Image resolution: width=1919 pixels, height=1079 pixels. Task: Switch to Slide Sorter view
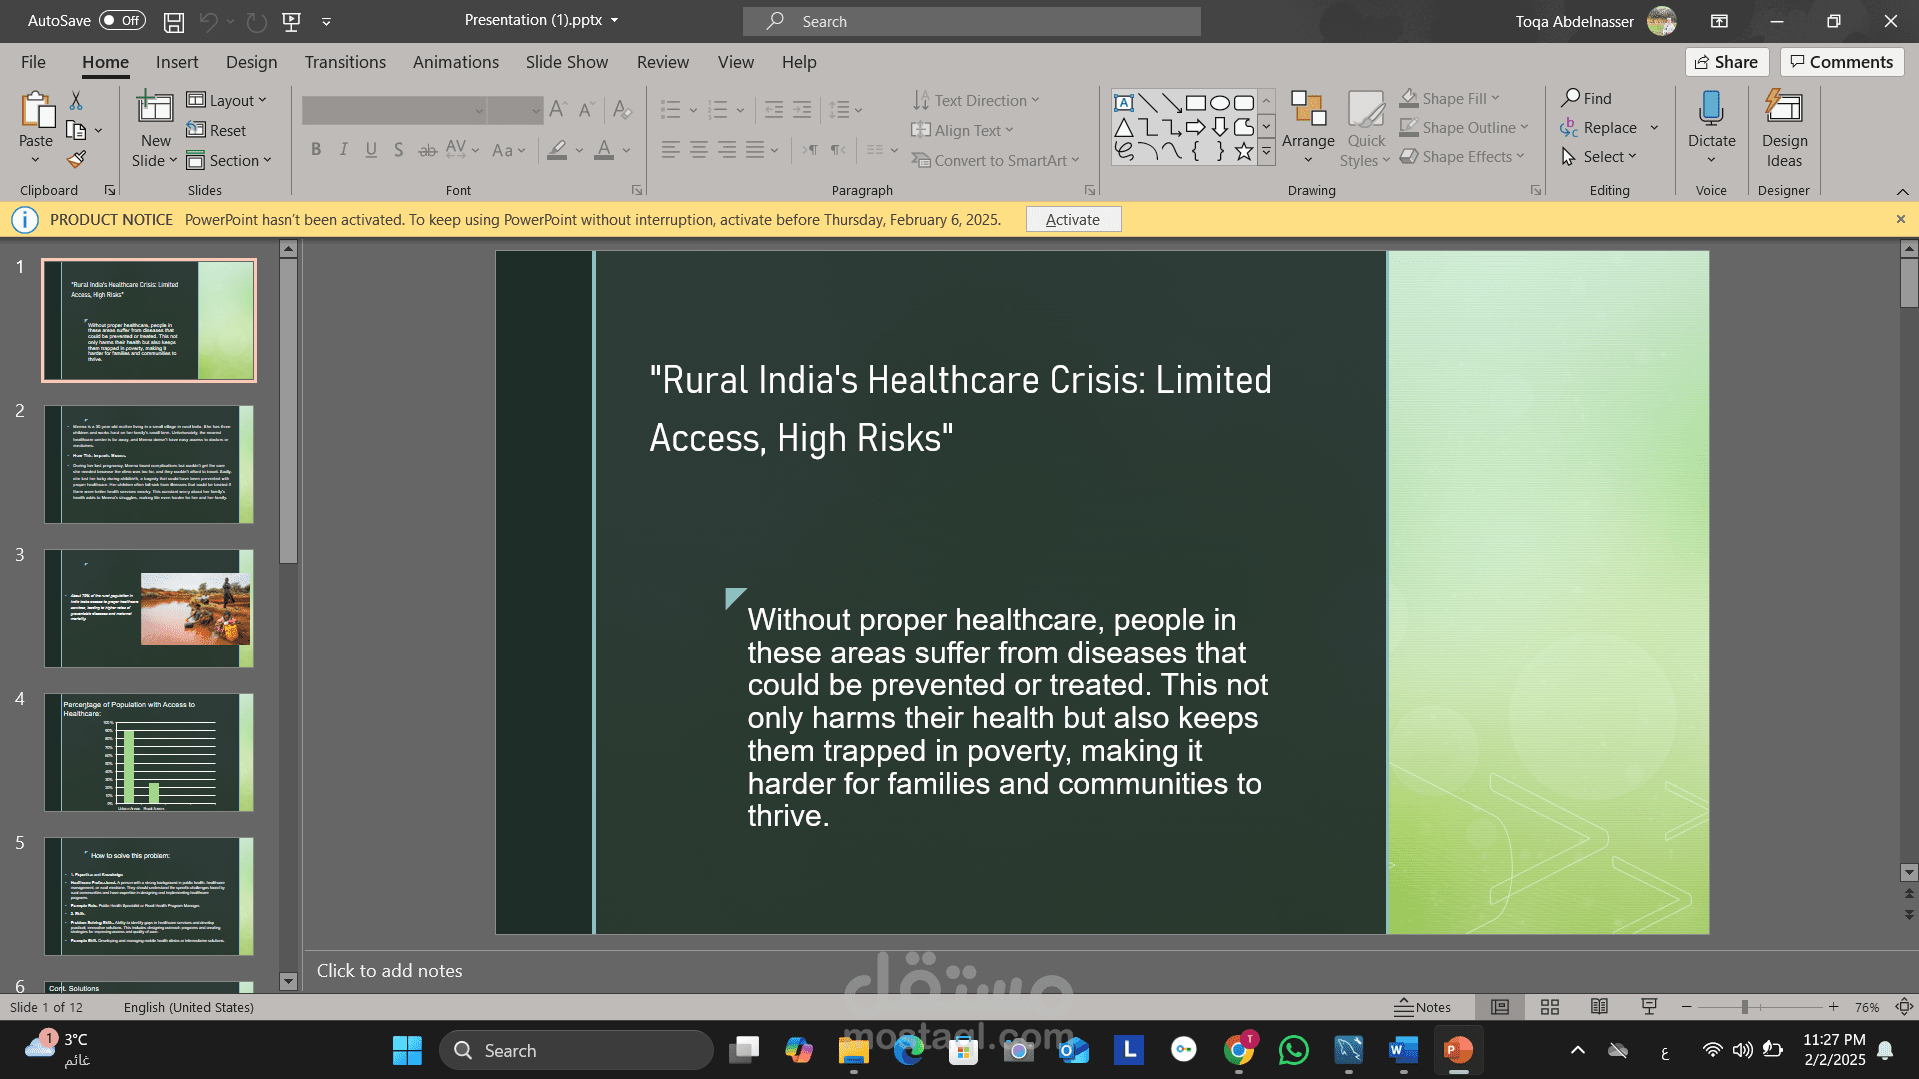pos(1550,1007)
